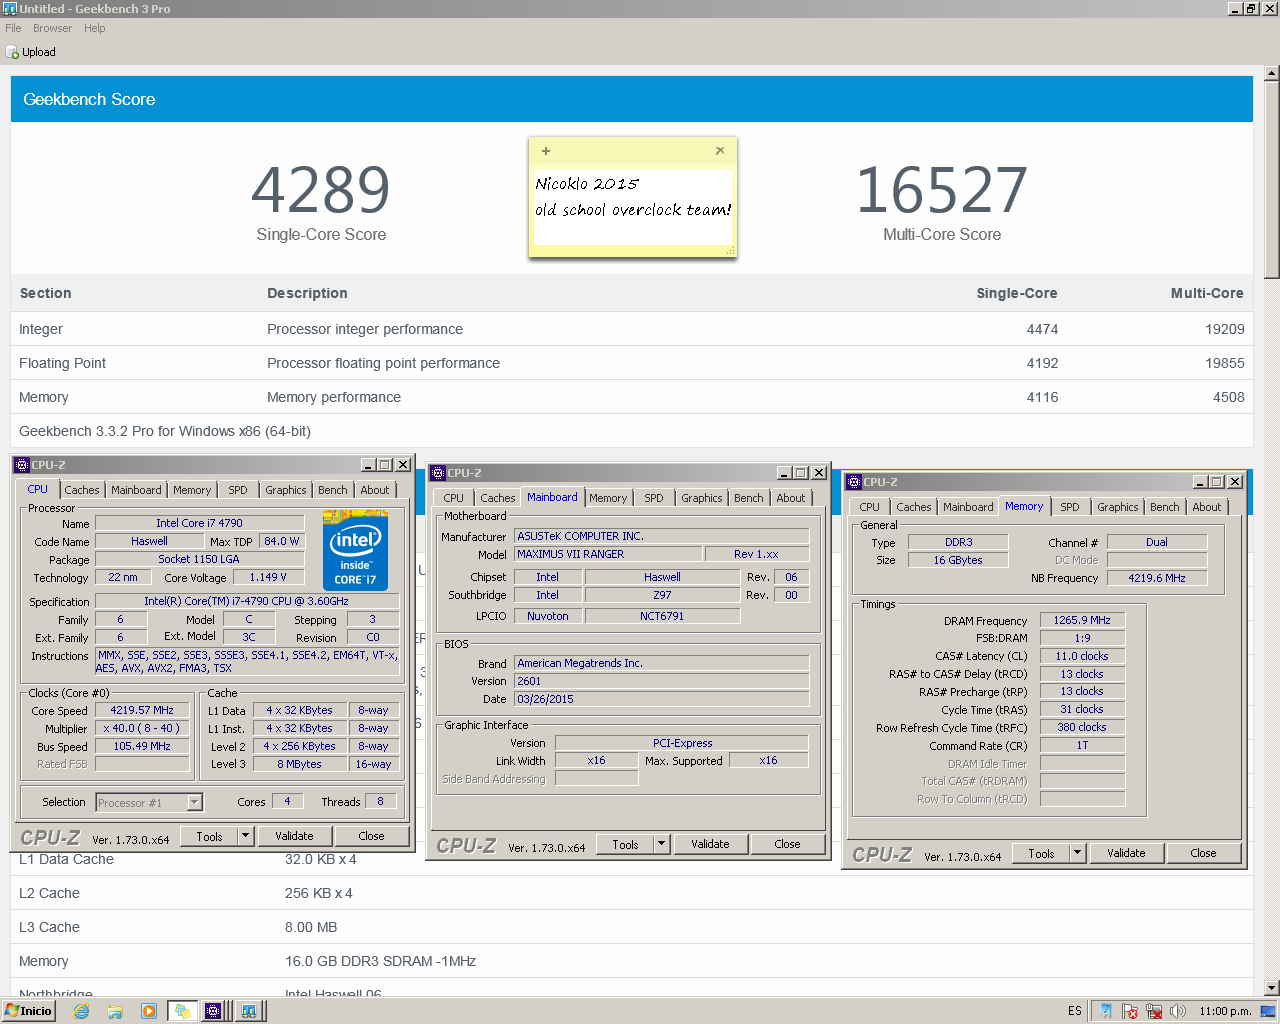
Task: Click the volume speaker icon in the system tray
Action: coord(1178,1011)
